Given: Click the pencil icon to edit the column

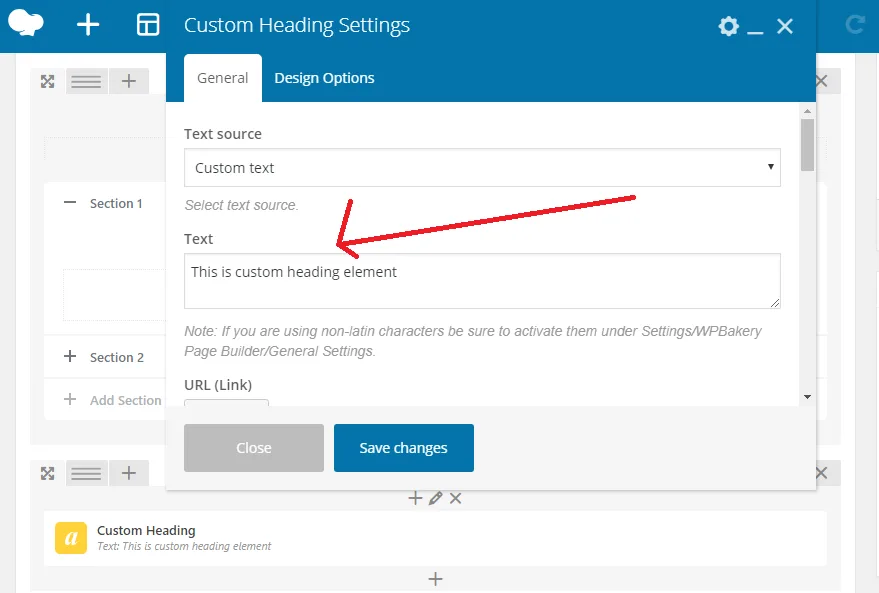Looking at the screenshot, I should pos(435,498).
